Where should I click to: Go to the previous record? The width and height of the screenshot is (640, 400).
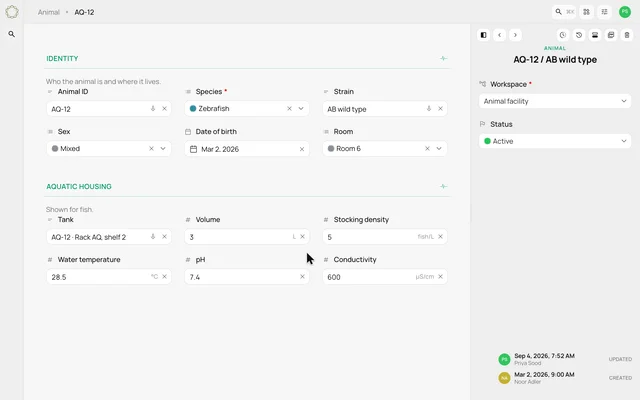pos(500,35)
